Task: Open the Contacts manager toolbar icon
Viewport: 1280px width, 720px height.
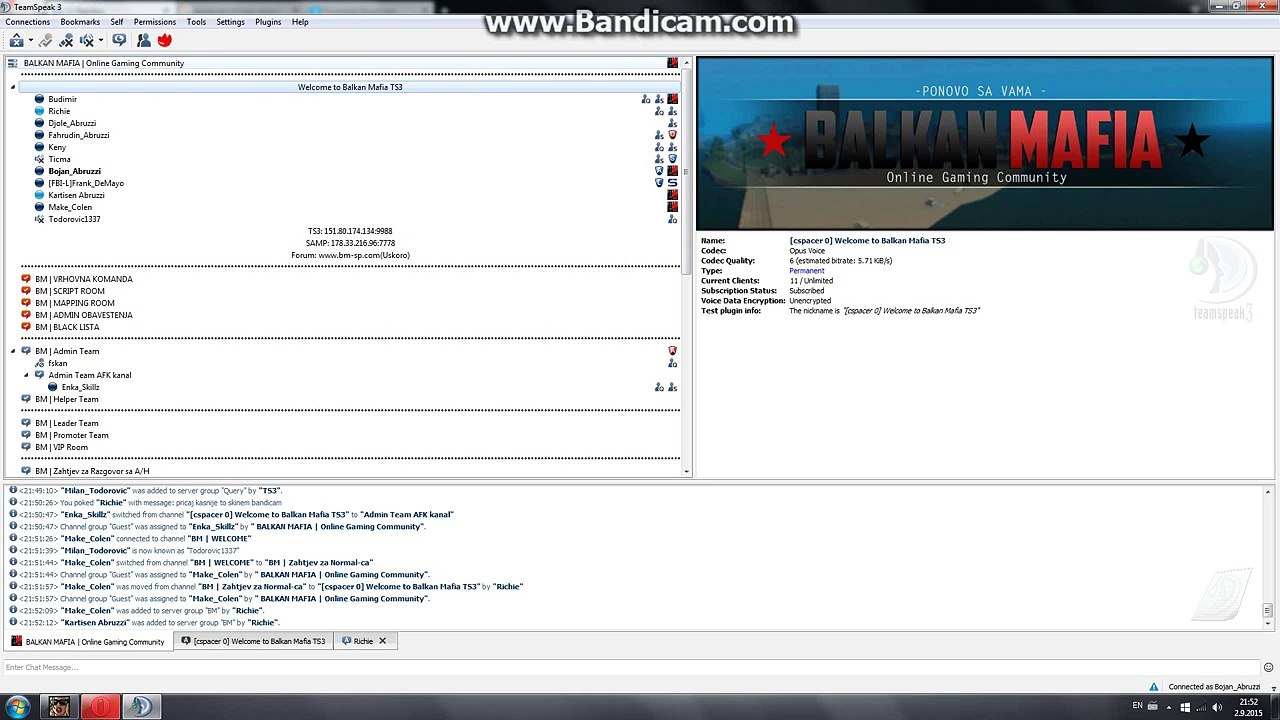Action: [144, 41]
